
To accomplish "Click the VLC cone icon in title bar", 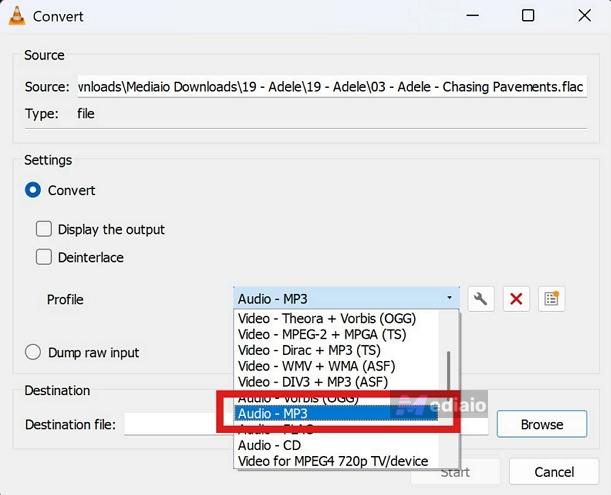I will [x=17, y=16].
